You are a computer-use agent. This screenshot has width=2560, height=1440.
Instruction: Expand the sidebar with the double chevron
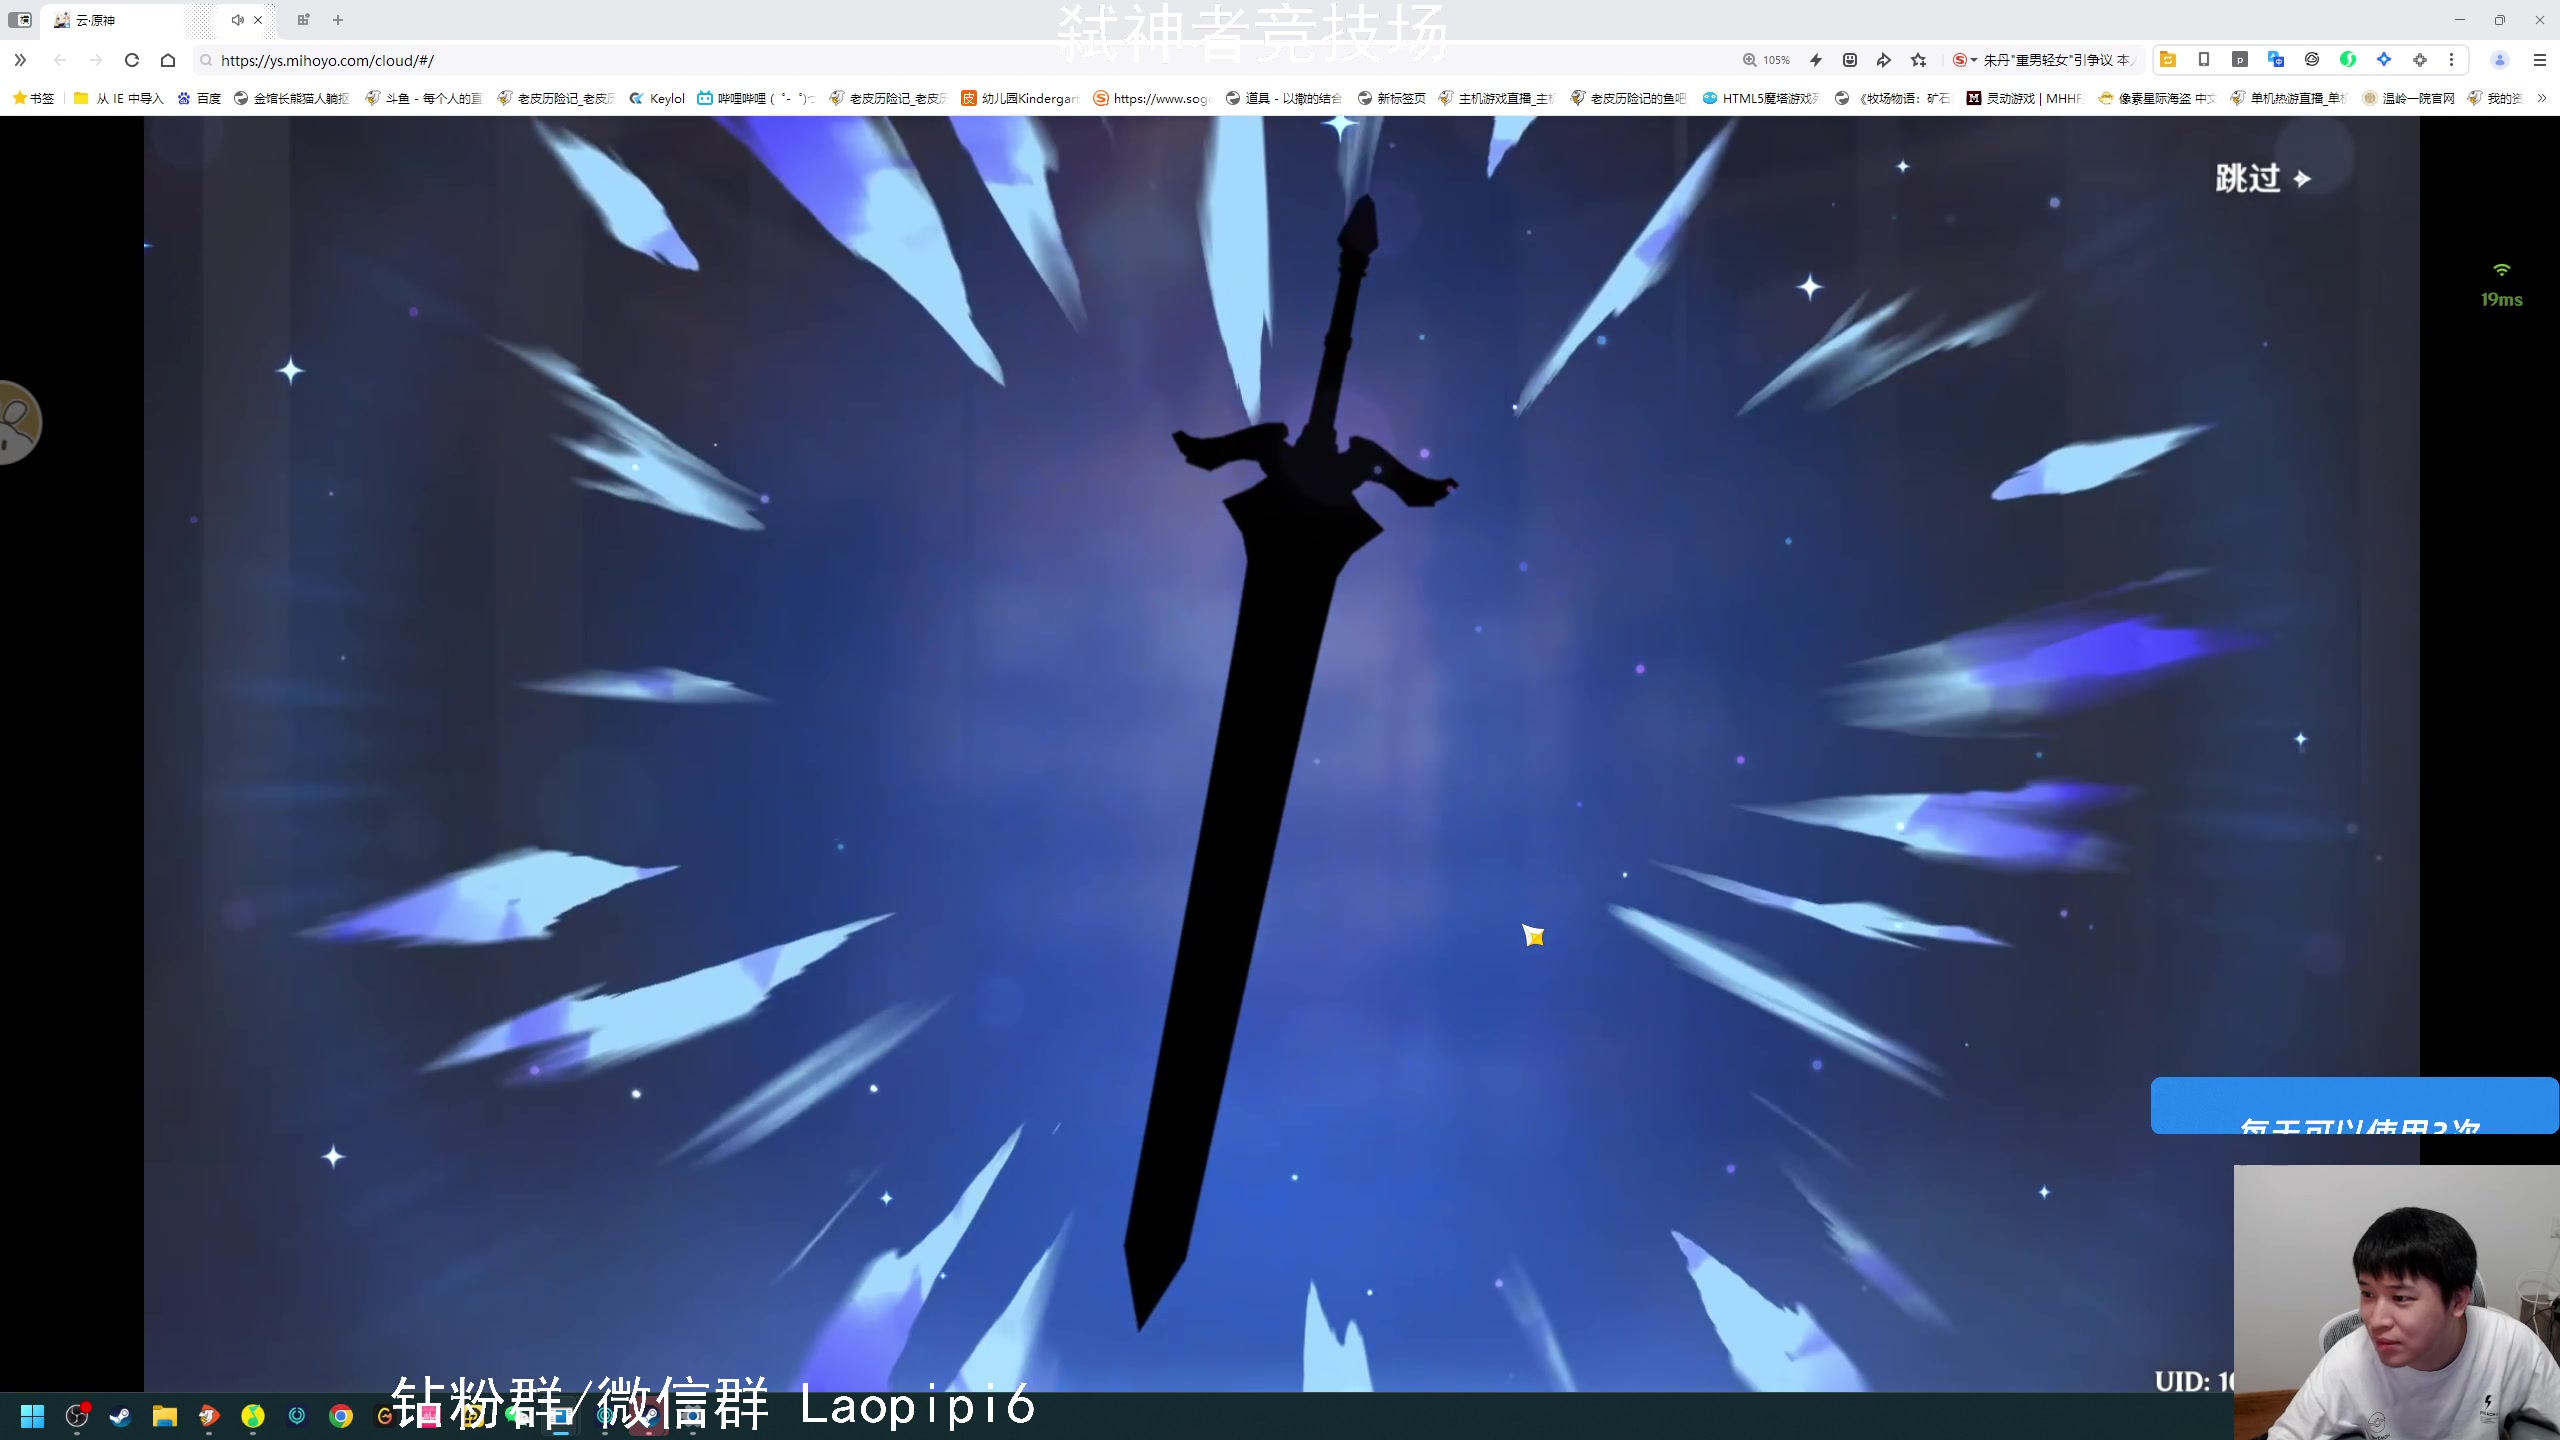(x=20, y=60)
